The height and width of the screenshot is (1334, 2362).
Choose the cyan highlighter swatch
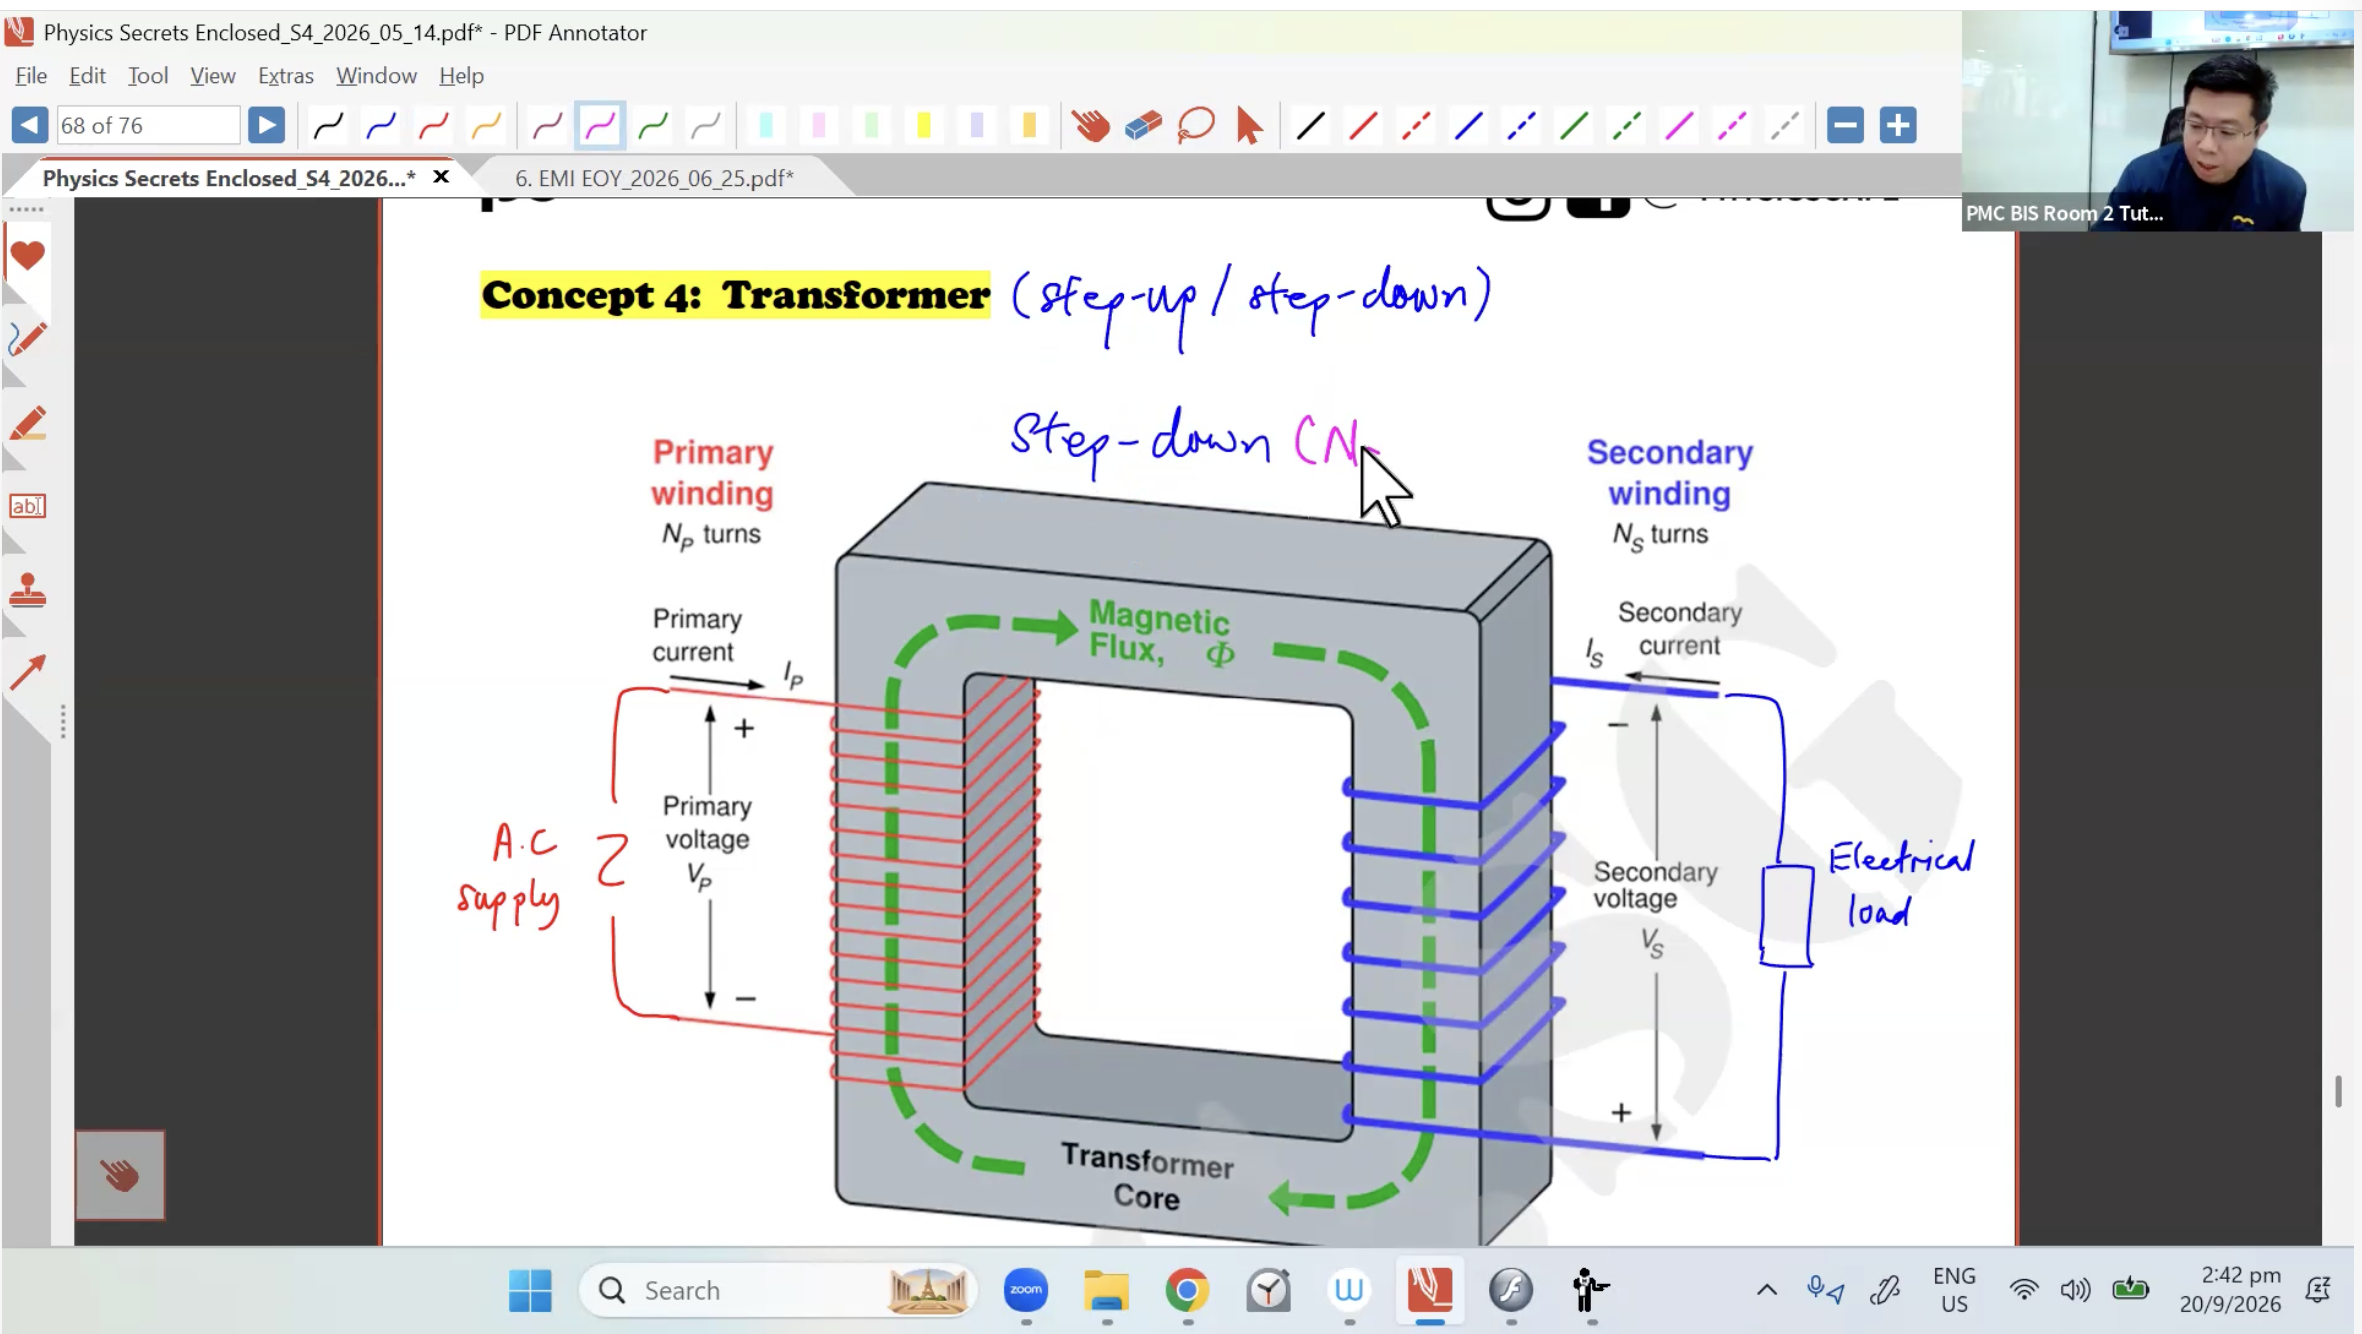pyautogui.click(x=766, y=125)
